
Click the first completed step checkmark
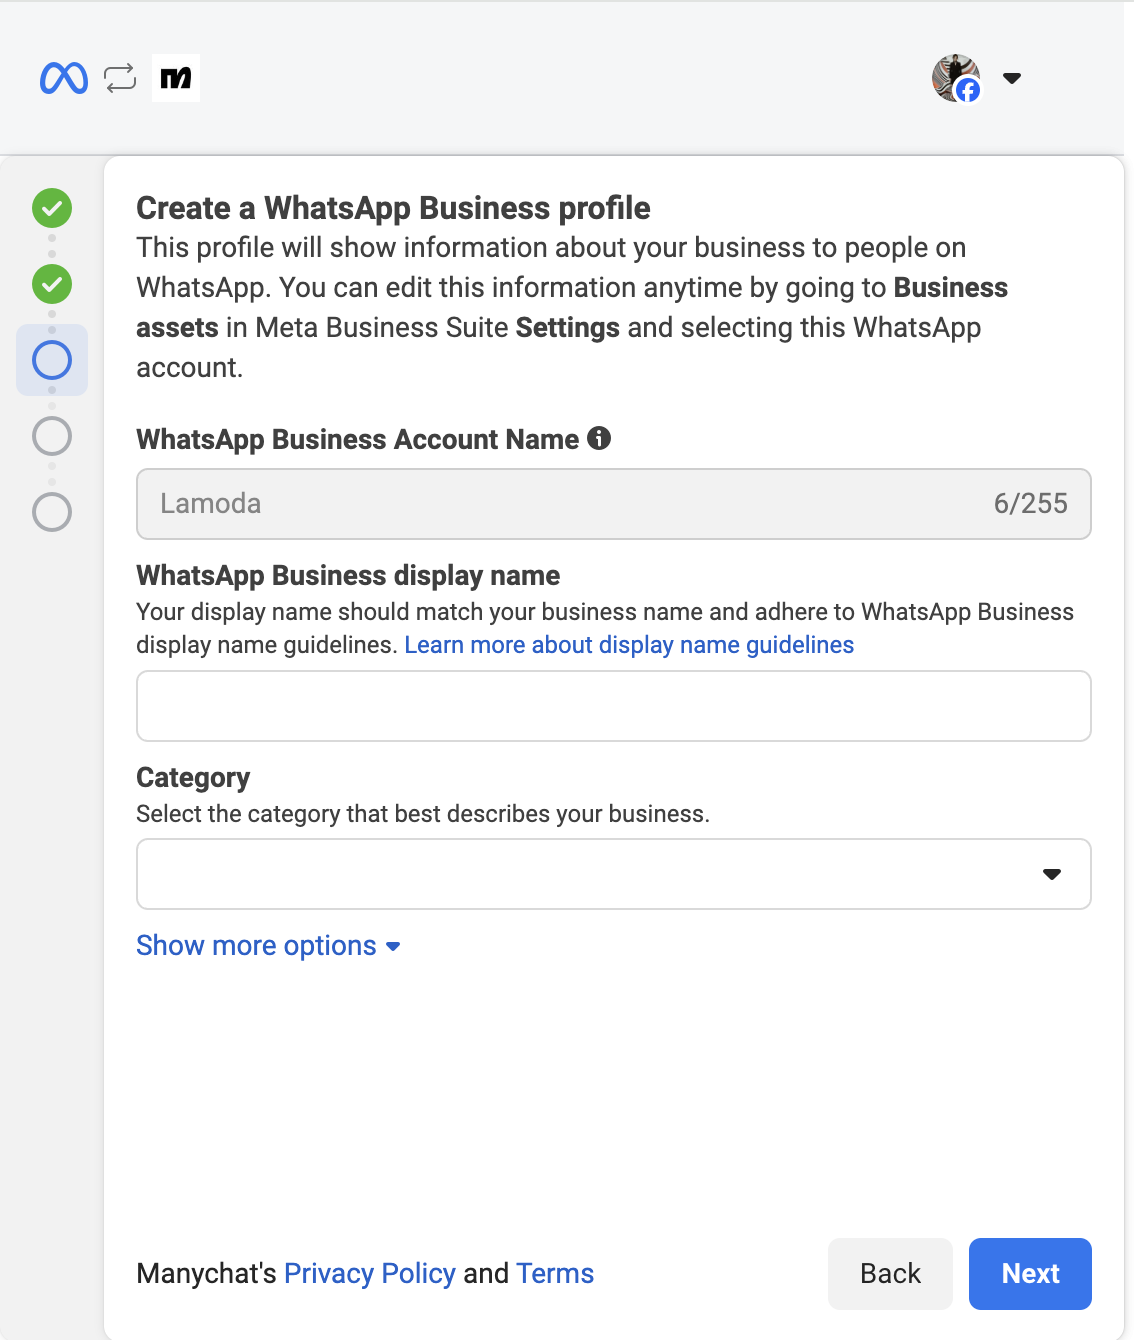click(x=52, y=208)
